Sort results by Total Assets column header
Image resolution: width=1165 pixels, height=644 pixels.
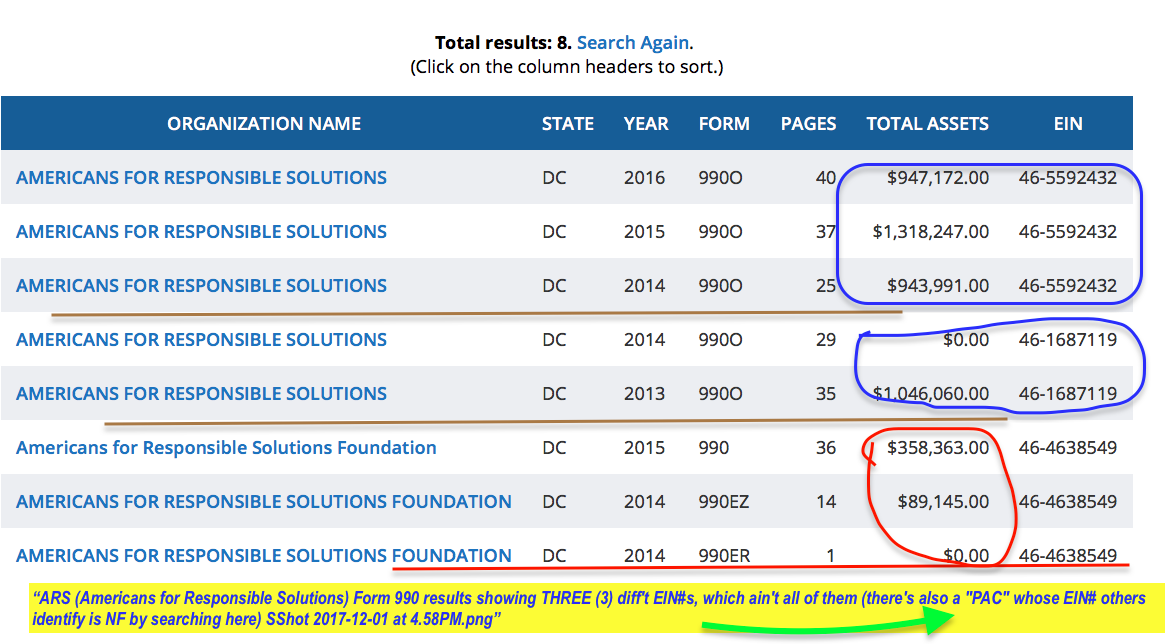point(927,124)
